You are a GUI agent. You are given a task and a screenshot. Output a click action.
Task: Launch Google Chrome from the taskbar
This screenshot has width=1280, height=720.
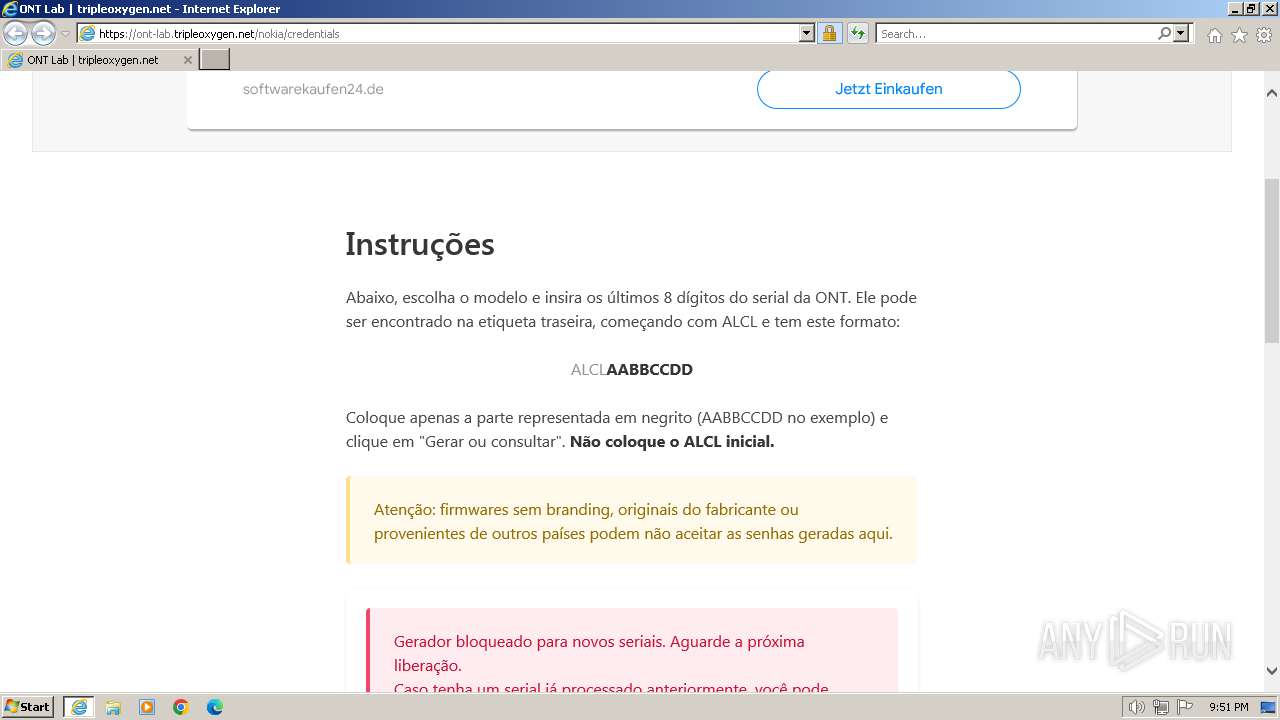(181, 707)
